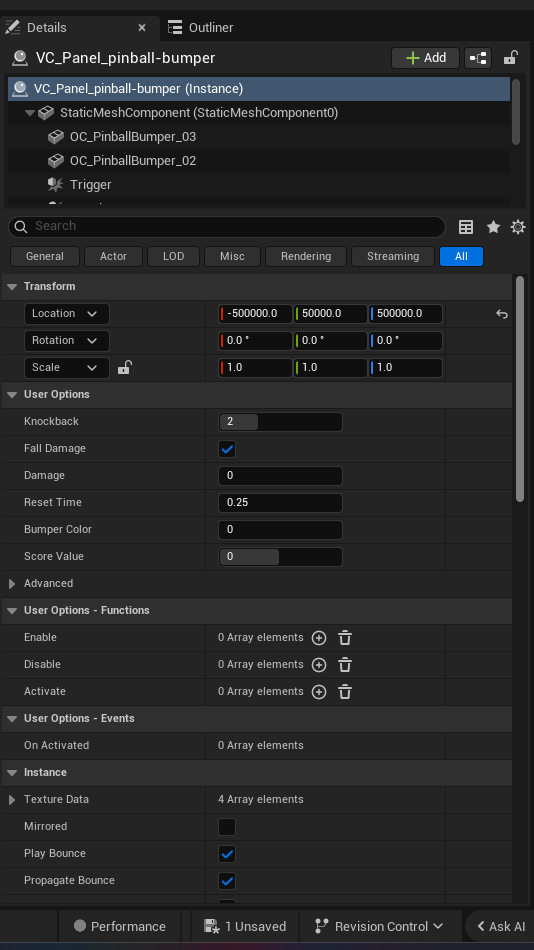534x950 pixels.
Task: Open the Performance status button
Action: pos(119,926)
